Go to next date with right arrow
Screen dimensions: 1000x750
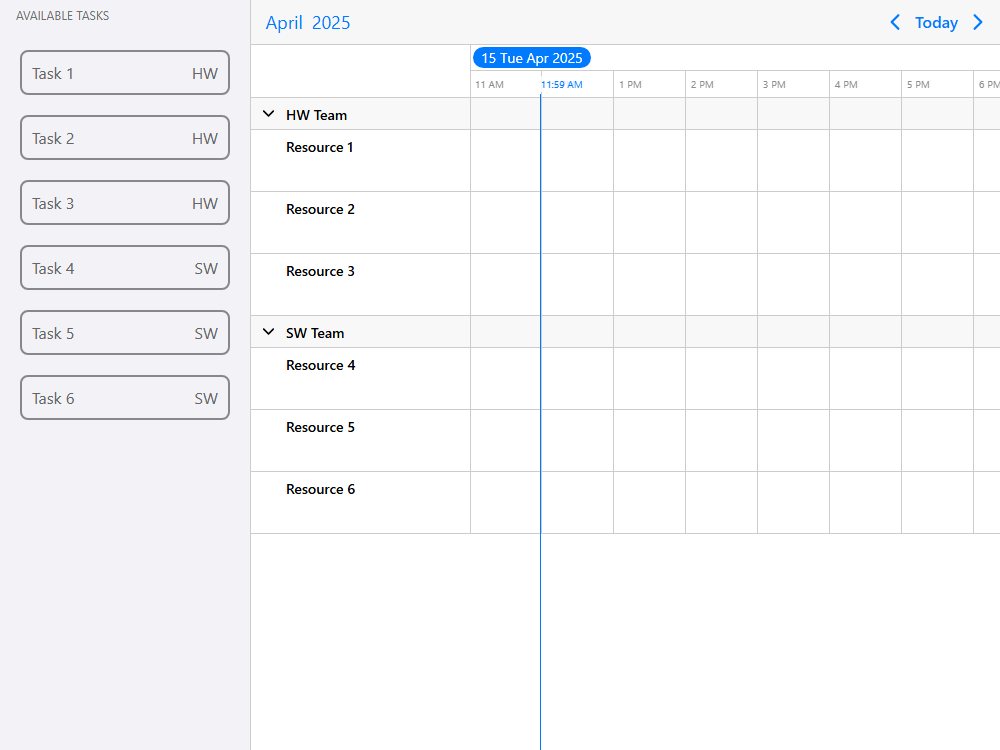pos(978,22)
